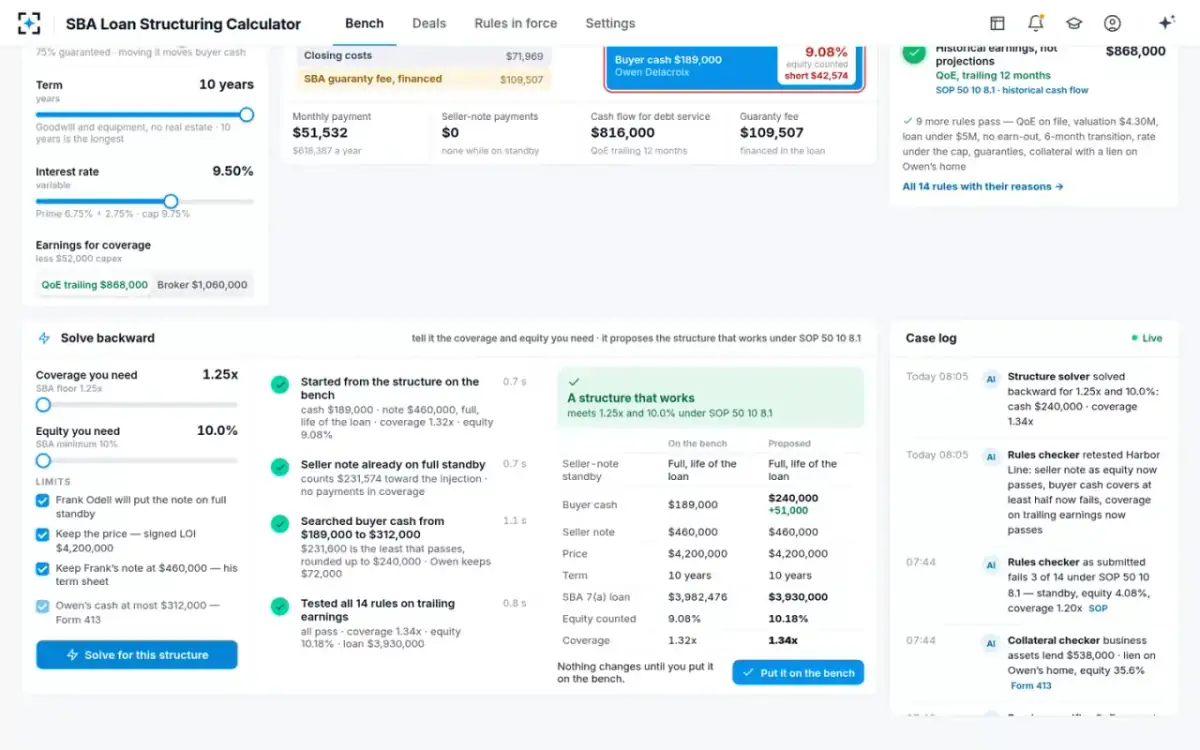Click the Monthly payment $51,532 value
The height and width of the screenshot is (750, 1200).
(x=320, y=133)
